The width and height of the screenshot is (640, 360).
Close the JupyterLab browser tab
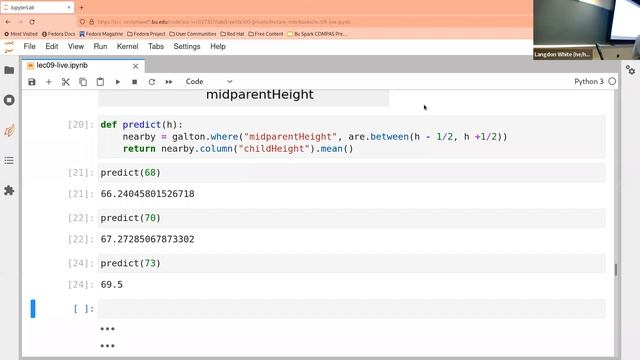[69, 7]
